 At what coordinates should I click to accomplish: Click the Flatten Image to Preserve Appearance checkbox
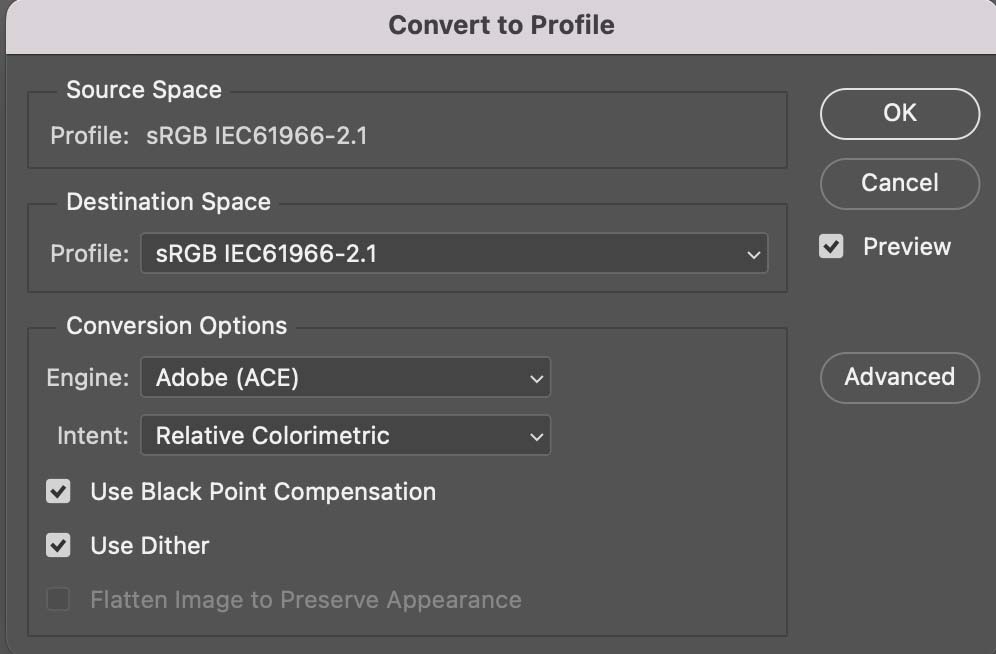pos(59,600)
